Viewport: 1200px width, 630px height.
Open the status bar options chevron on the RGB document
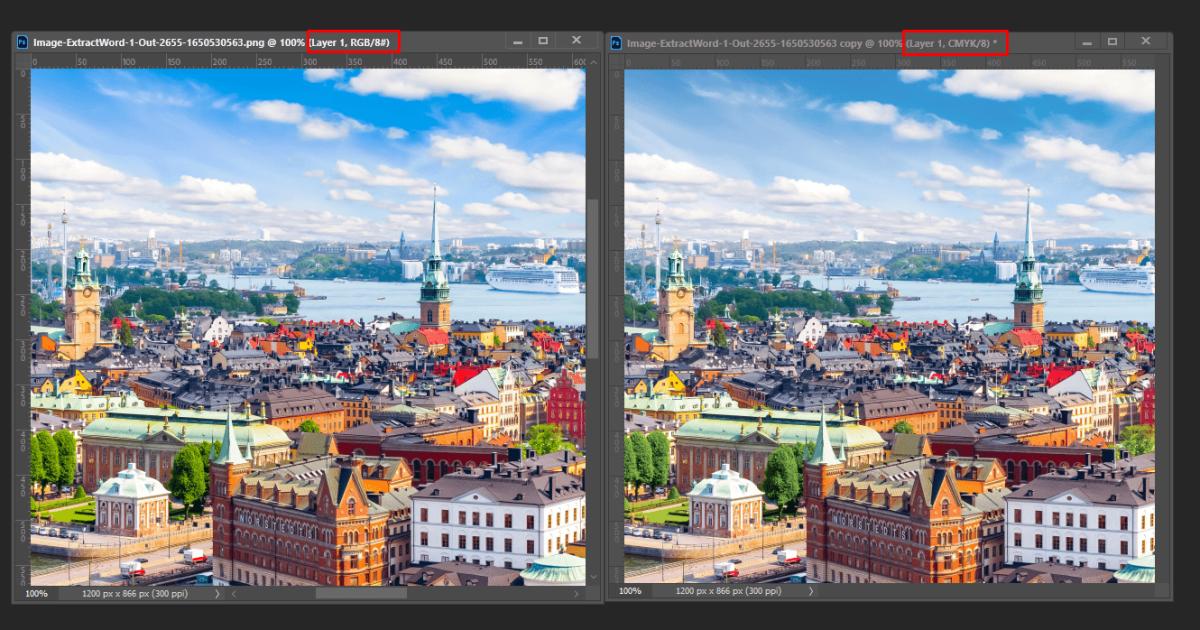tap(218, 594)
